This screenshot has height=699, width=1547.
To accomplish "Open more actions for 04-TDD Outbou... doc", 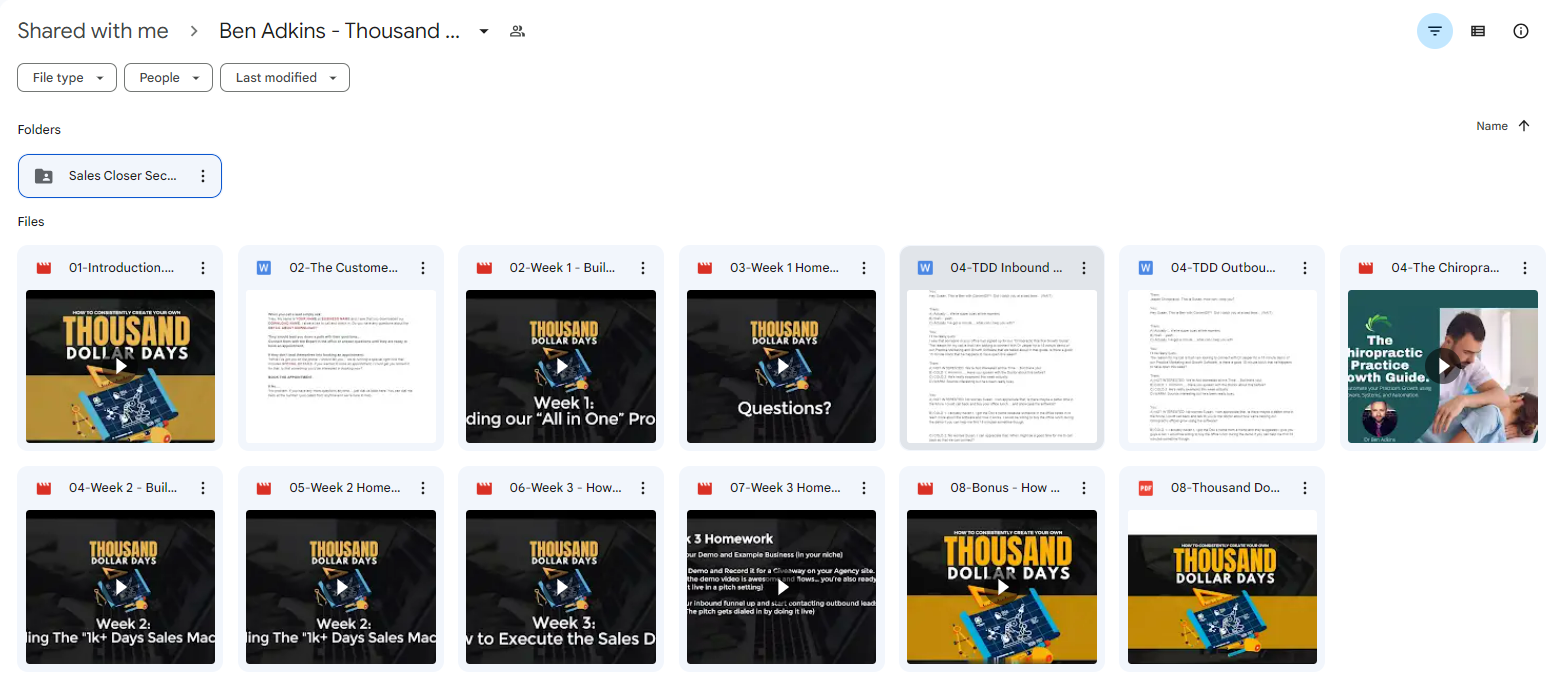I will point(1305,268).
